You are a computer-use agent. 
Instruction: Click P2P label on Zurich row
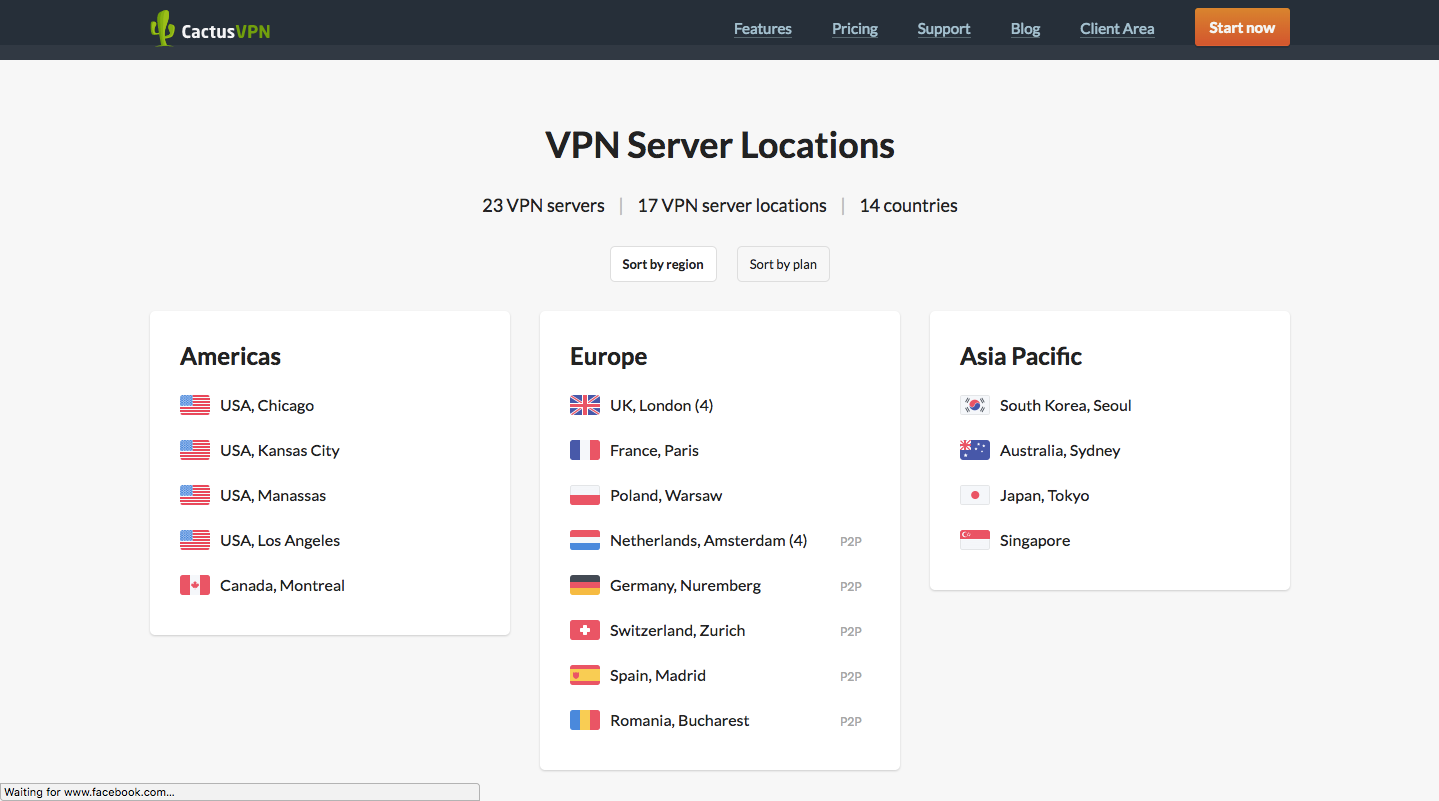851,631
